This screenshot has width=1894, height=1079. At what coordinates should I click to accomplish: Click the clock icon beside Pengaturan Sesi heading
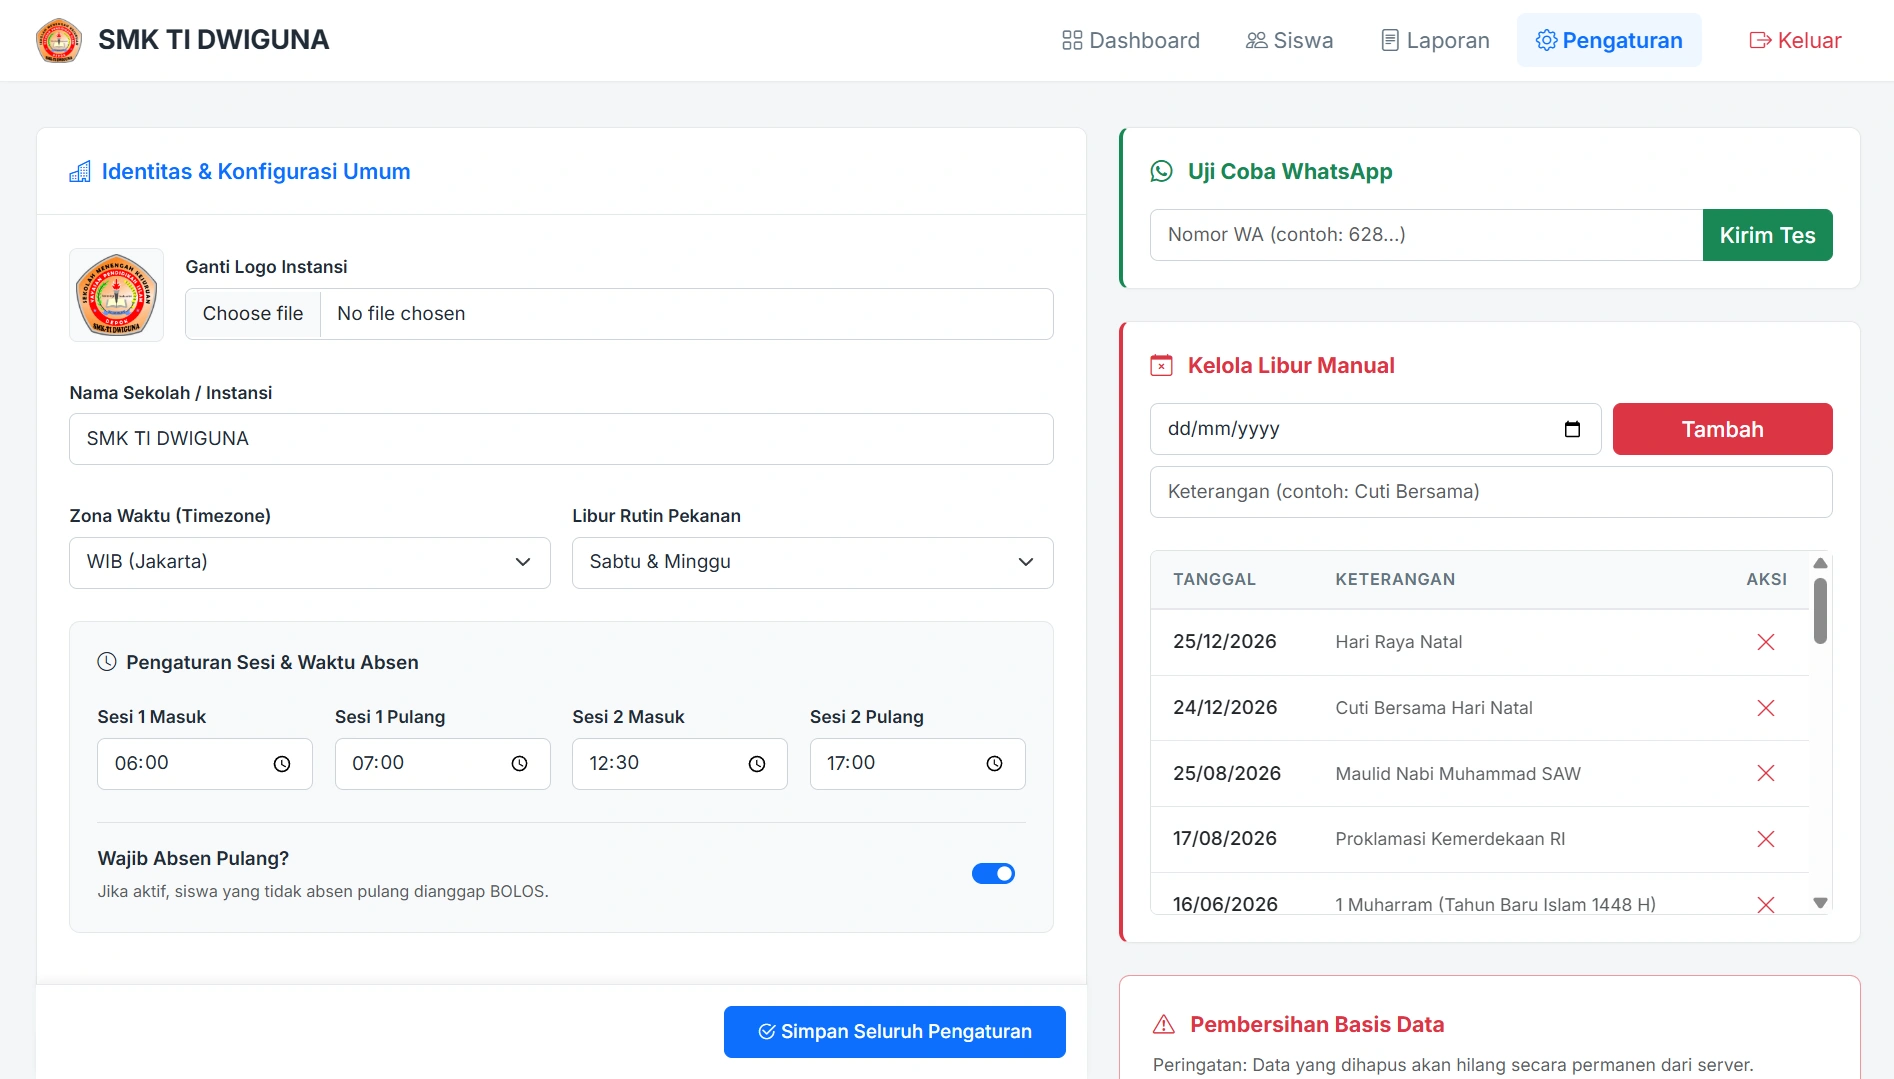(x=107, y=662)
